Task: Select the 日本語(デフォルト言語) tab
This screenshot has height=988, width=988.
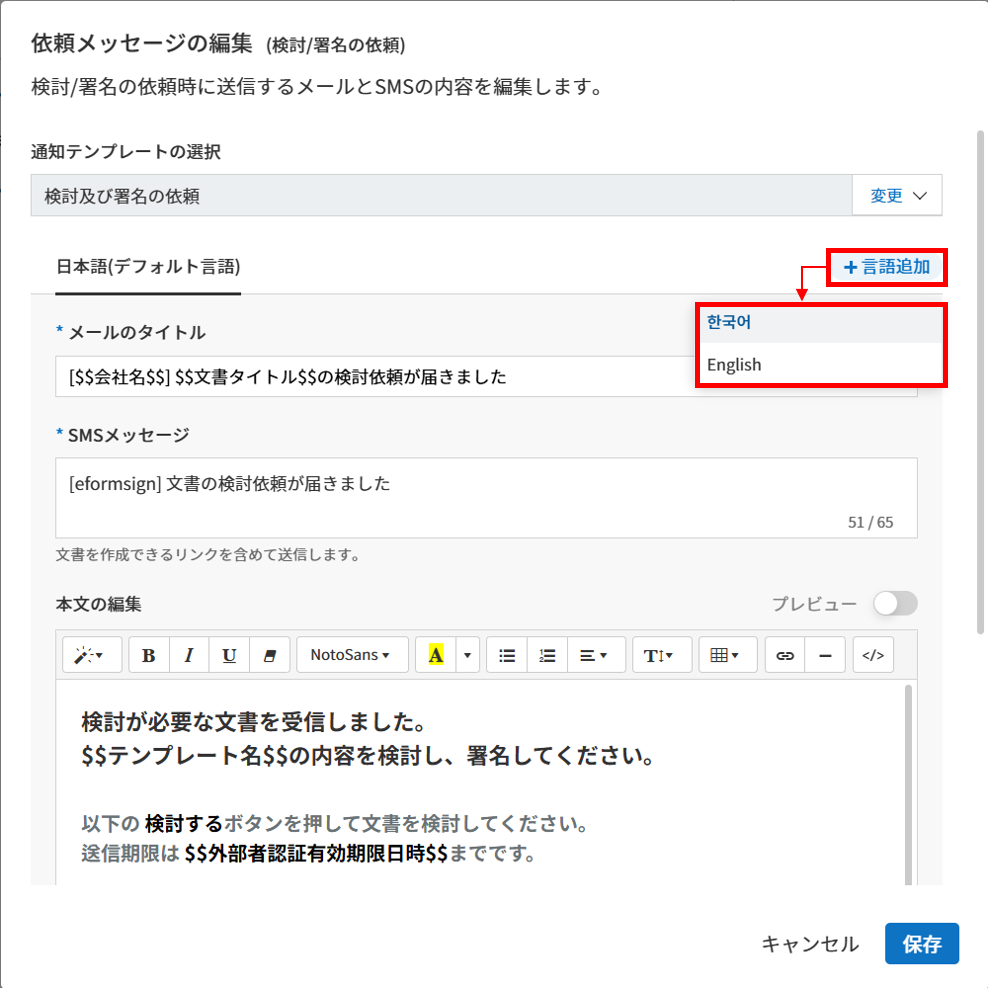Action: (148, 267)
